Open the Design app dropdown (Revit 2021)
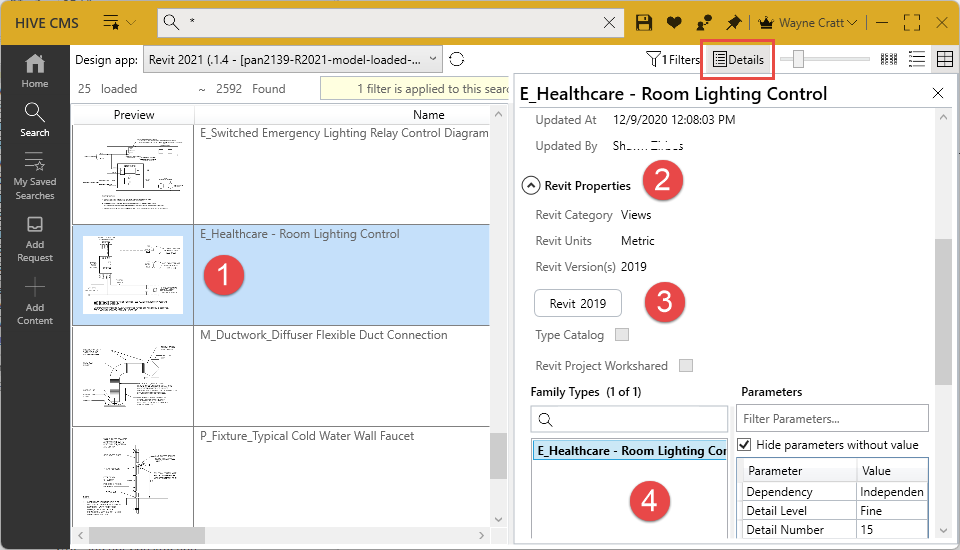Image resolution: width=960 pixels, height=550 pixels. pos(293,59)
